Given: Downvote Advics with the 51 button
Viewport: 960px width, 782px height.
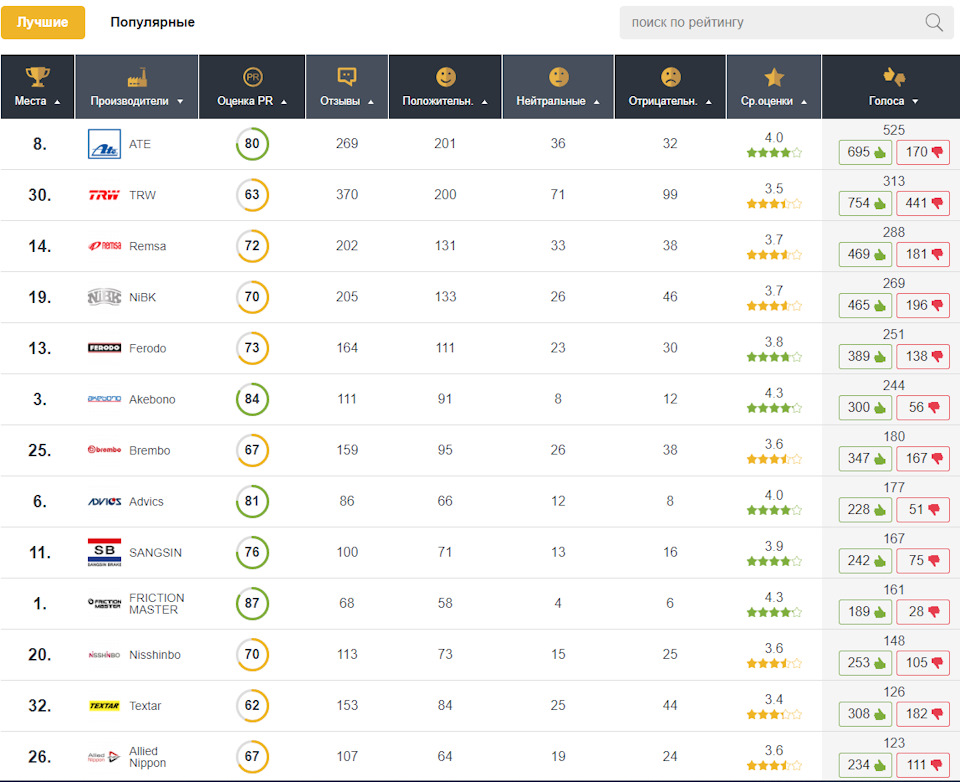Looking at the screenshot, I should click(923, 509).
